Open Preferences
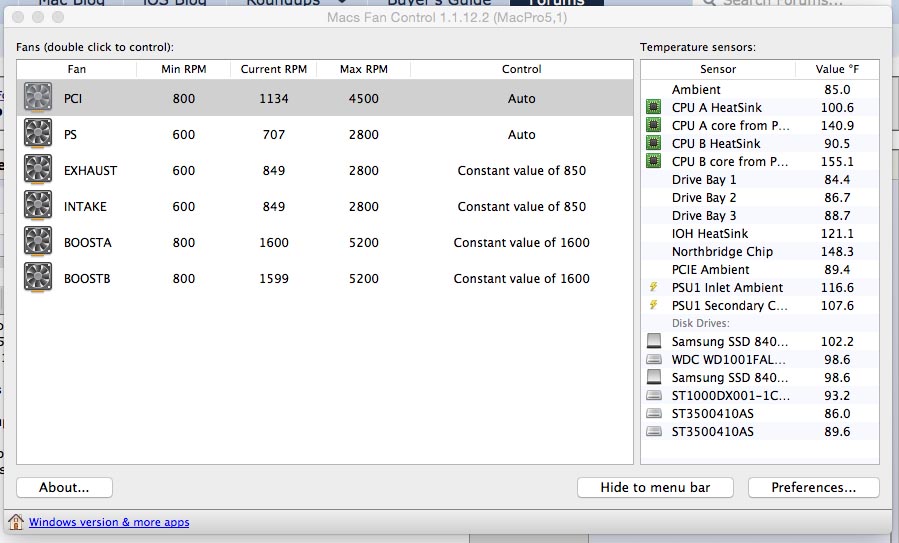 814,487
